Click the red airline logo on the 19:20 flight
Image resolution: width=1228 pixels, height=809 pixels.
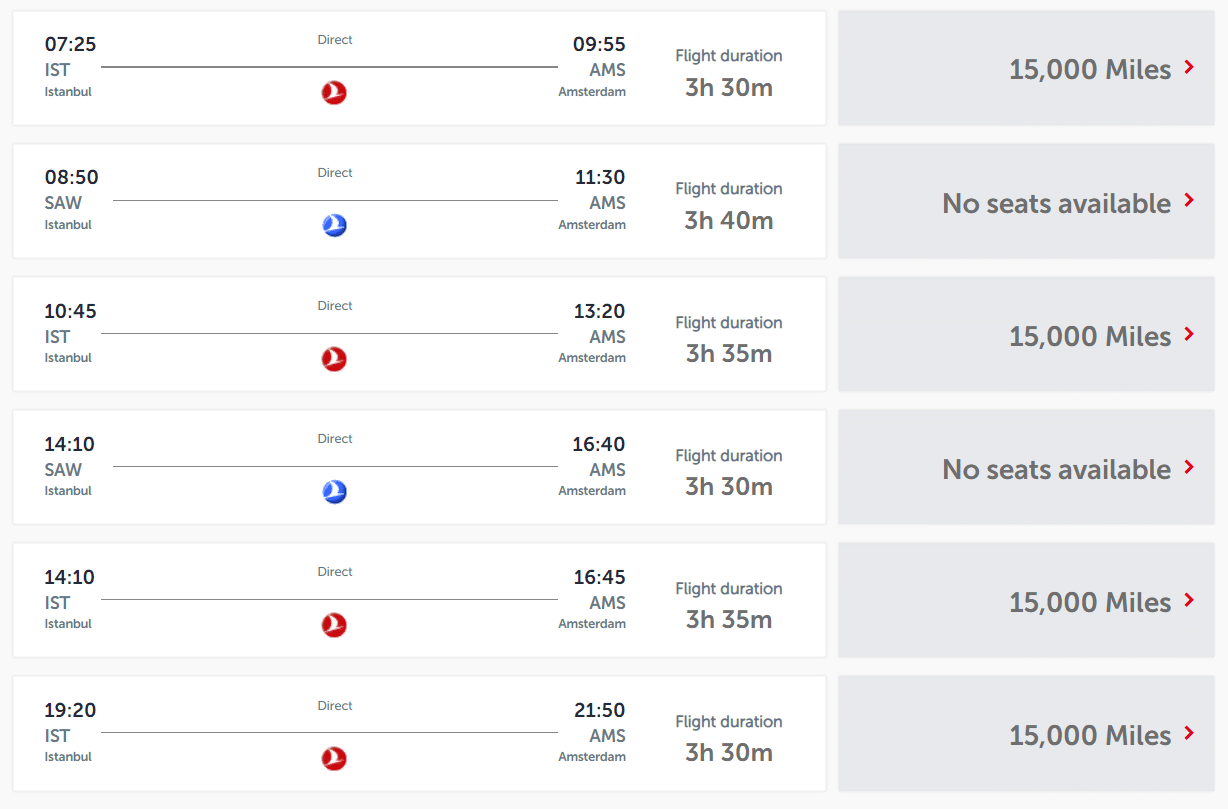coord(334,758)
